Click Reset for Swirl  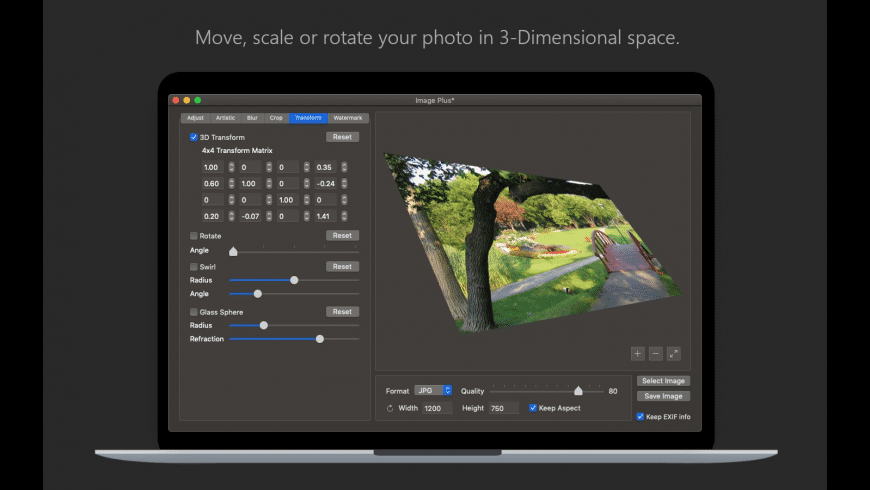click(x=342, y=266)
